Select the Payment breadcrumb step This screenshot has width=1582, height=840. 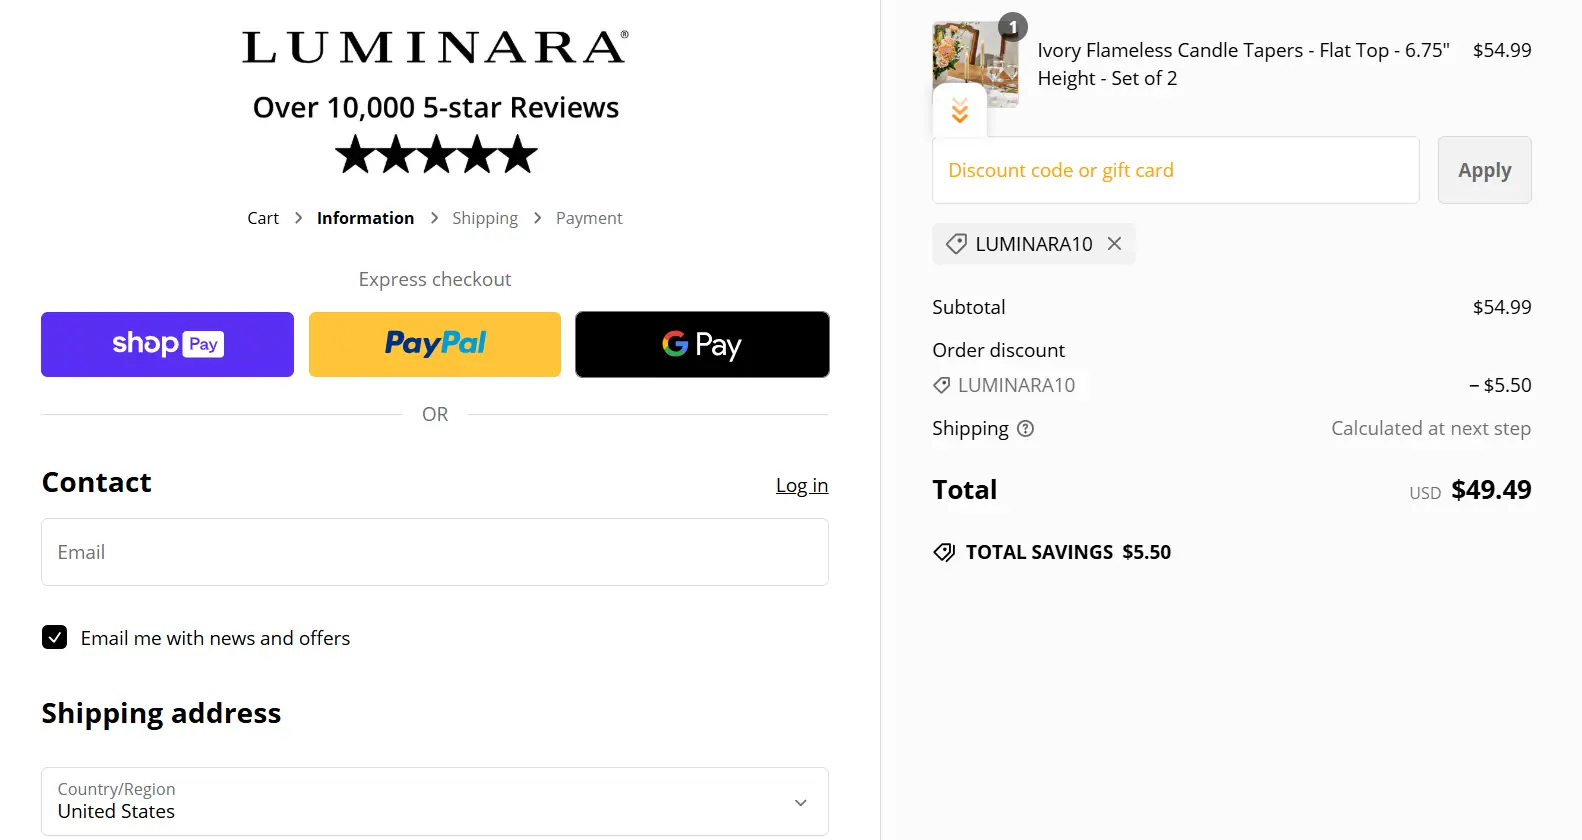tap(589, 218)
